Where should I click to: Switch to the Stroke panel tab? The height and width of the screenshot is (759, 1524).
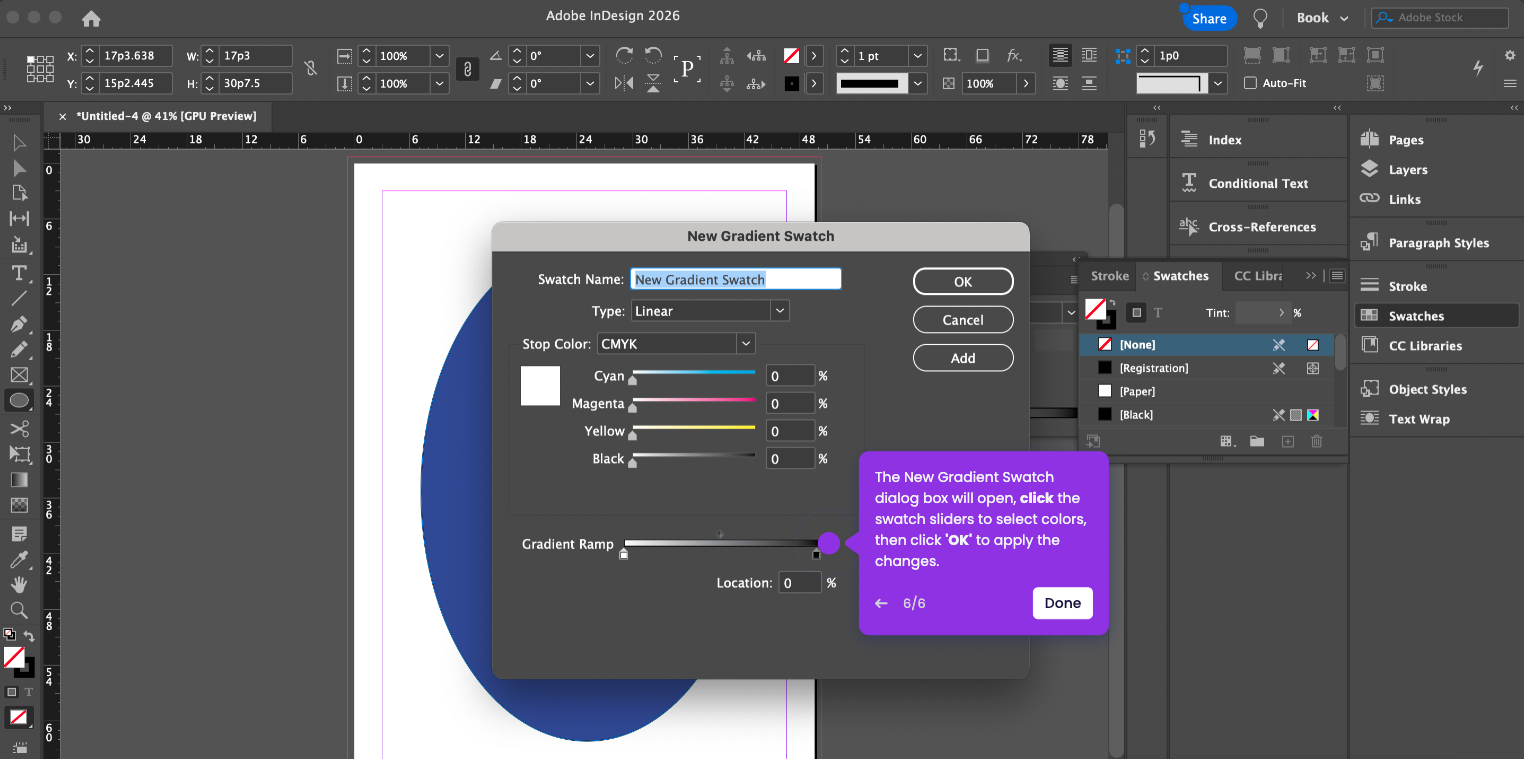click(x=1109, y=276)
